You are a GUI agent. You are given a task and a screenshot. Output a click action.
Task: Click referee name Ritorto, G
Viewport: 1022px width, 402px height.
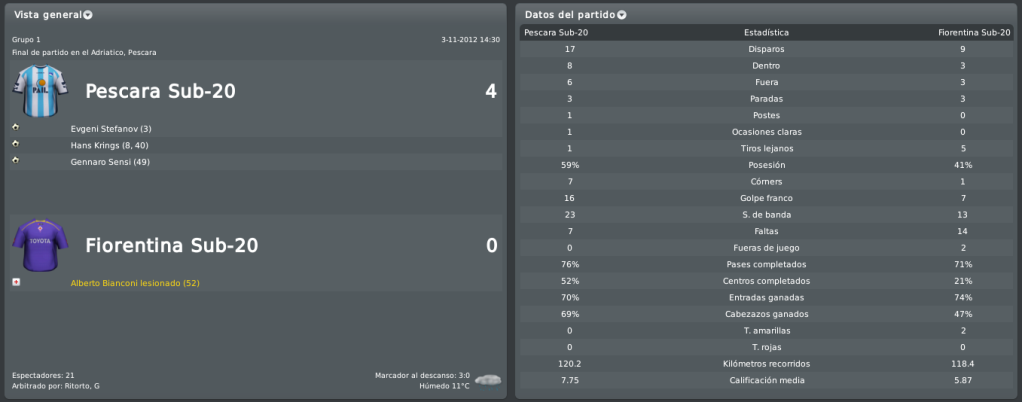pos(81,386)
